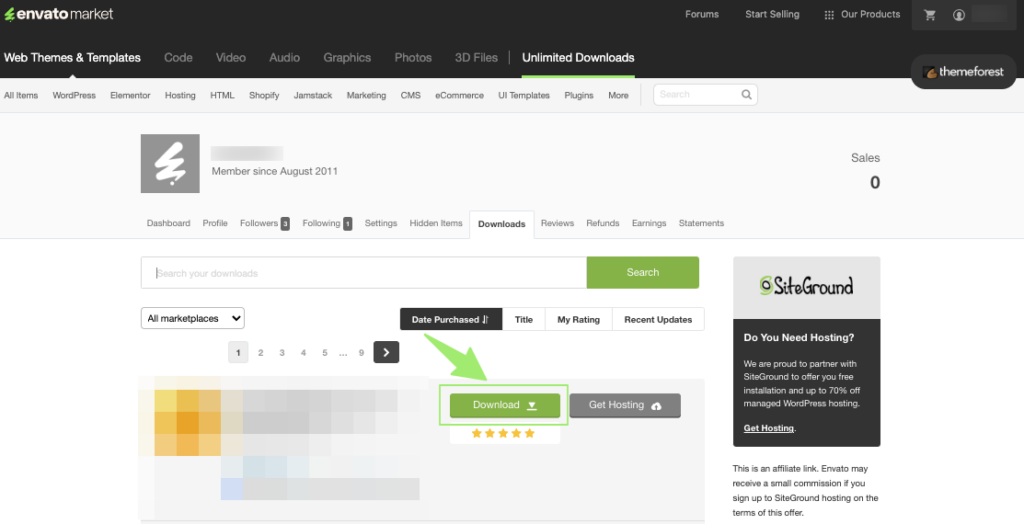The image size is (1024, 524).
Task: Open the Profile tab
Action: (x=215, y=223)
